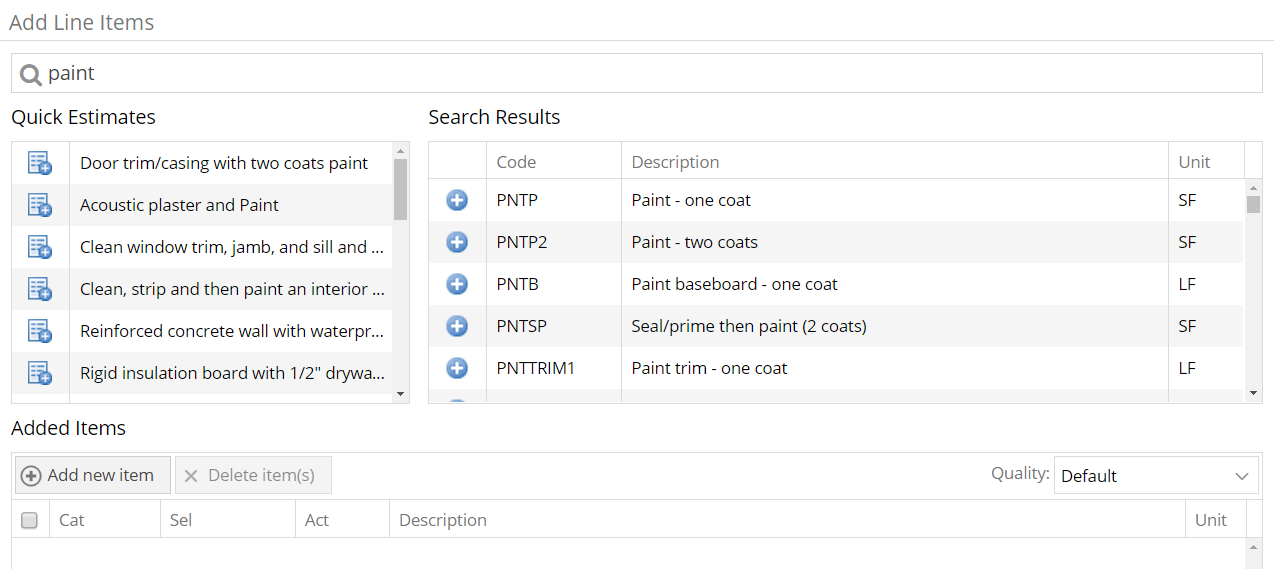Add PNTSP seal/prime then paint item
The width and height of the screenshot is (1274, 569).
[457, 326]
